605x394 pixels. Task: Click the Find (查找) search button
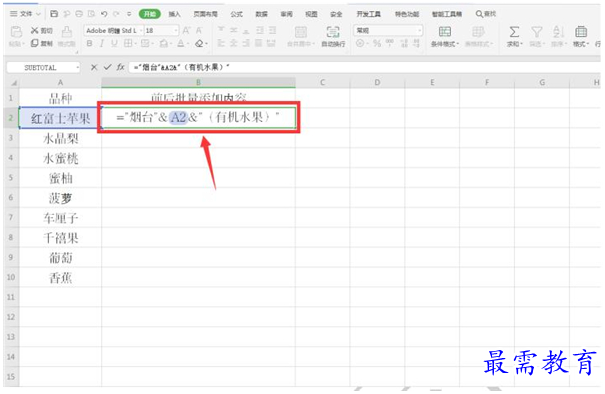click(486, 14)
